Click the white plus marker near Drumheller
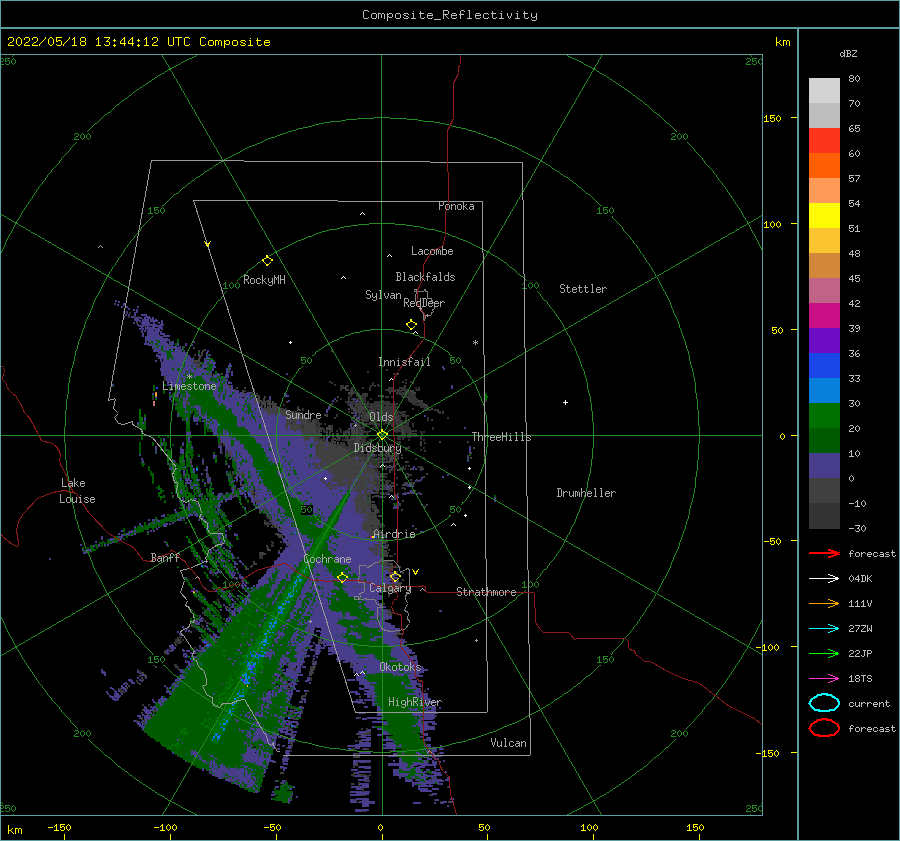Image resolution: width=900 pixels, height=841 pixels. click(565, 402)
